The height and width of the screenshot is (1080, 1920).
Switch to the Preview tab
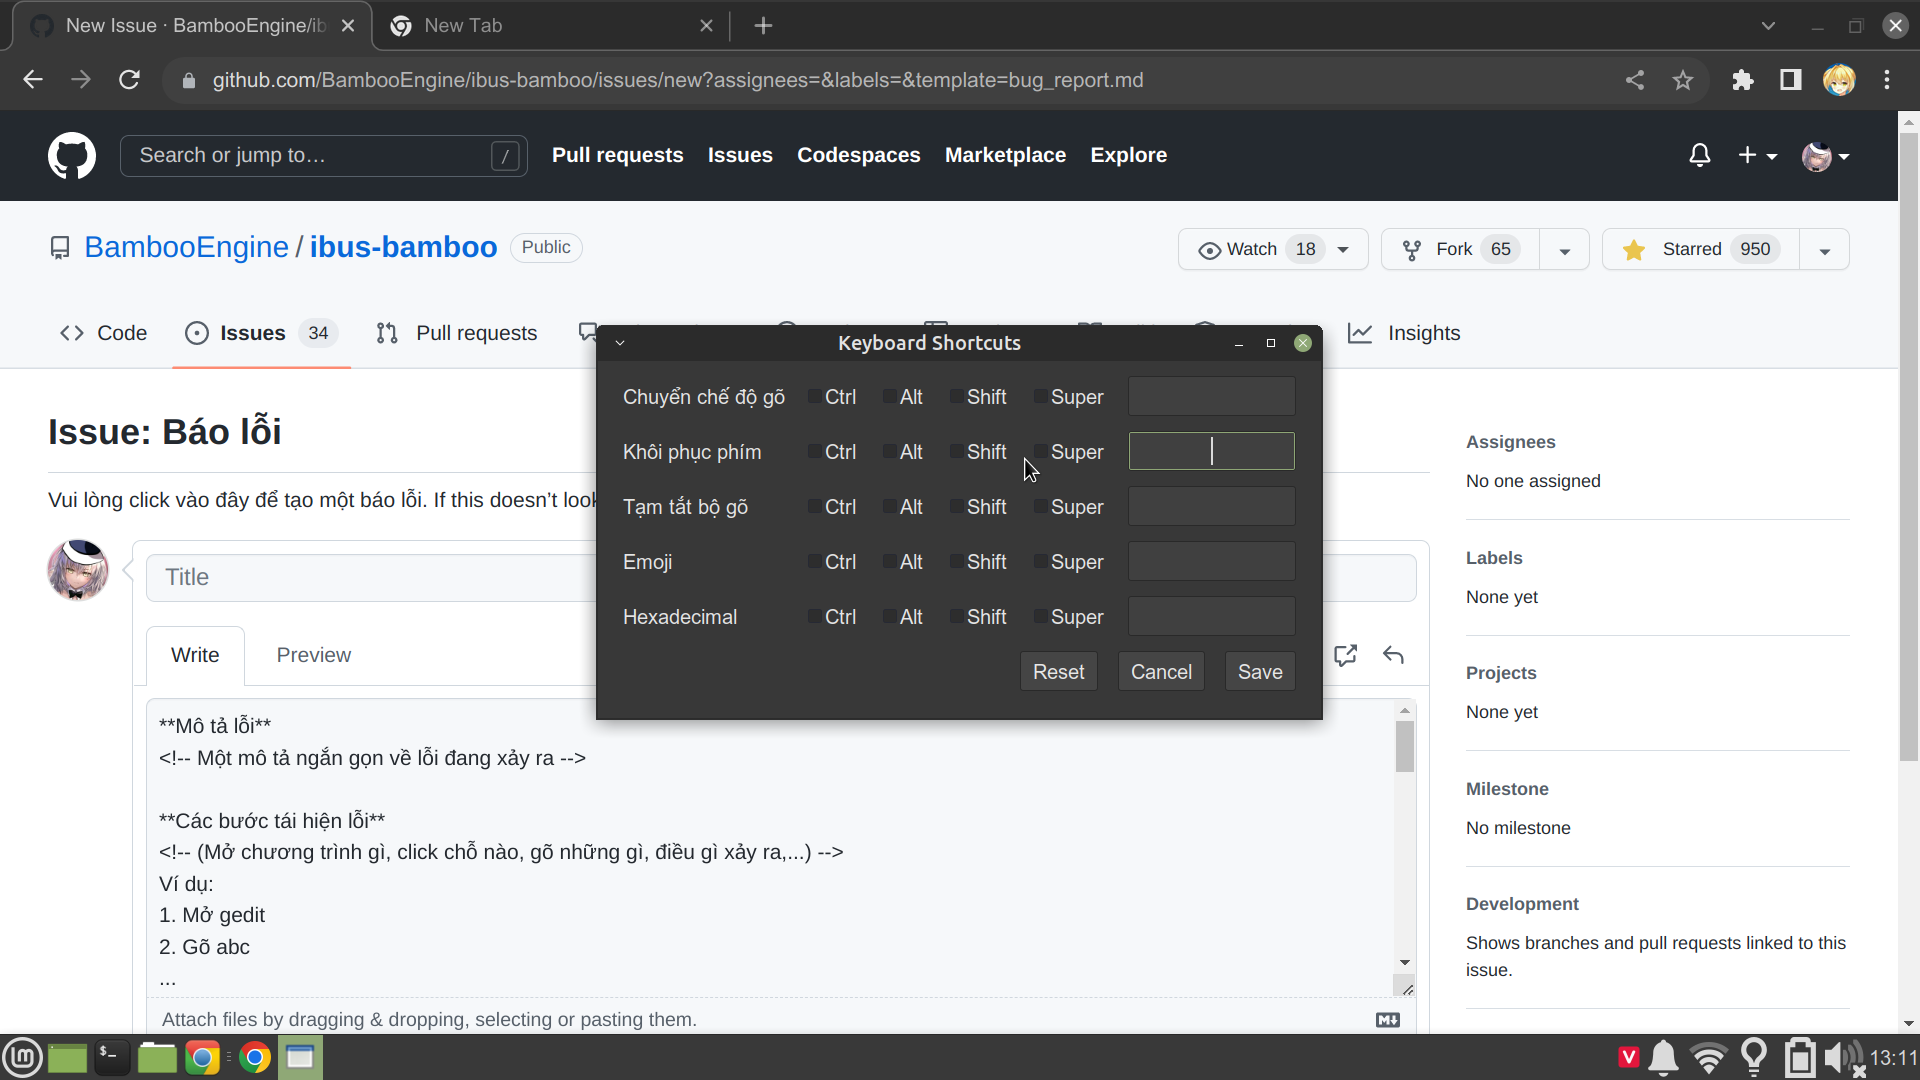tap(313, 655)
